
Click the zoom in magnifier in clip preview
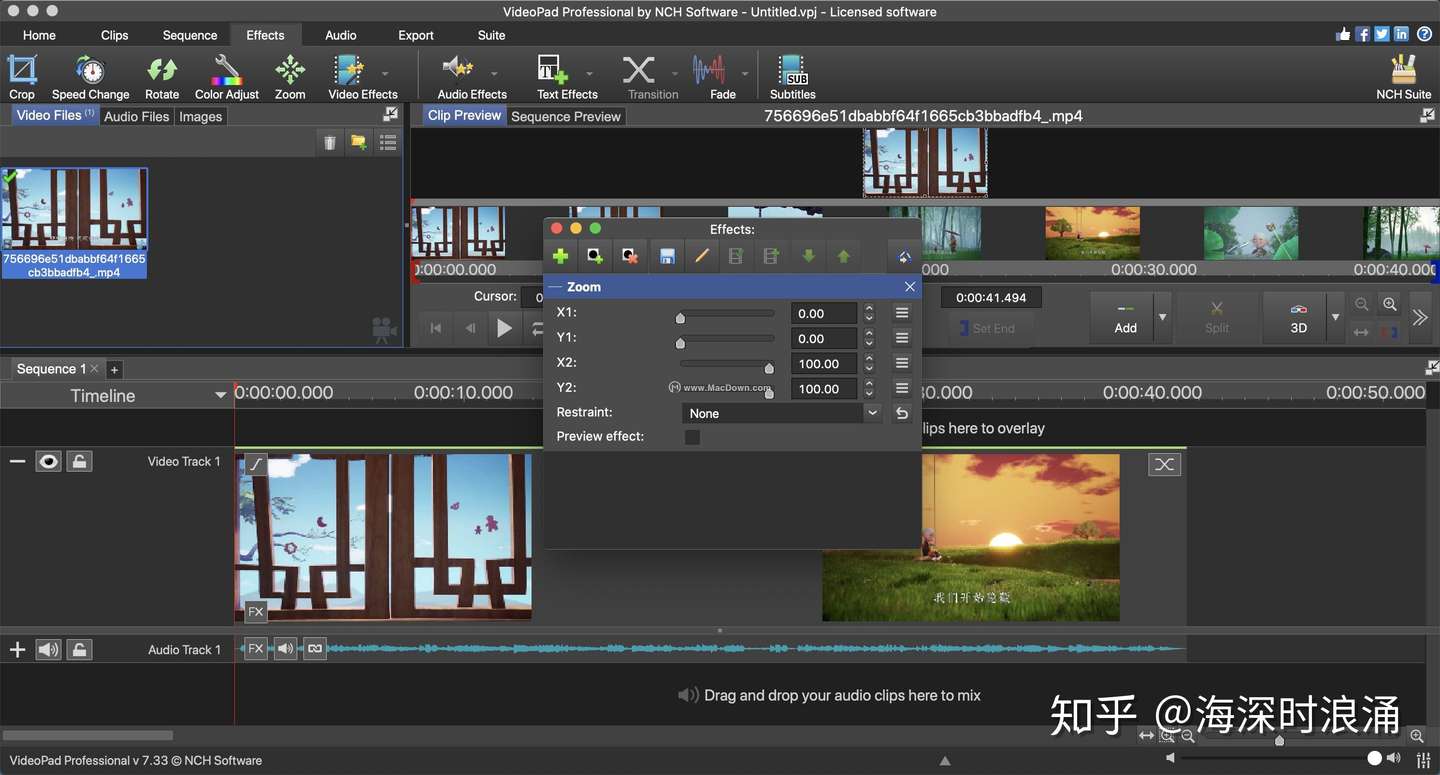(x=1390, y=304)
